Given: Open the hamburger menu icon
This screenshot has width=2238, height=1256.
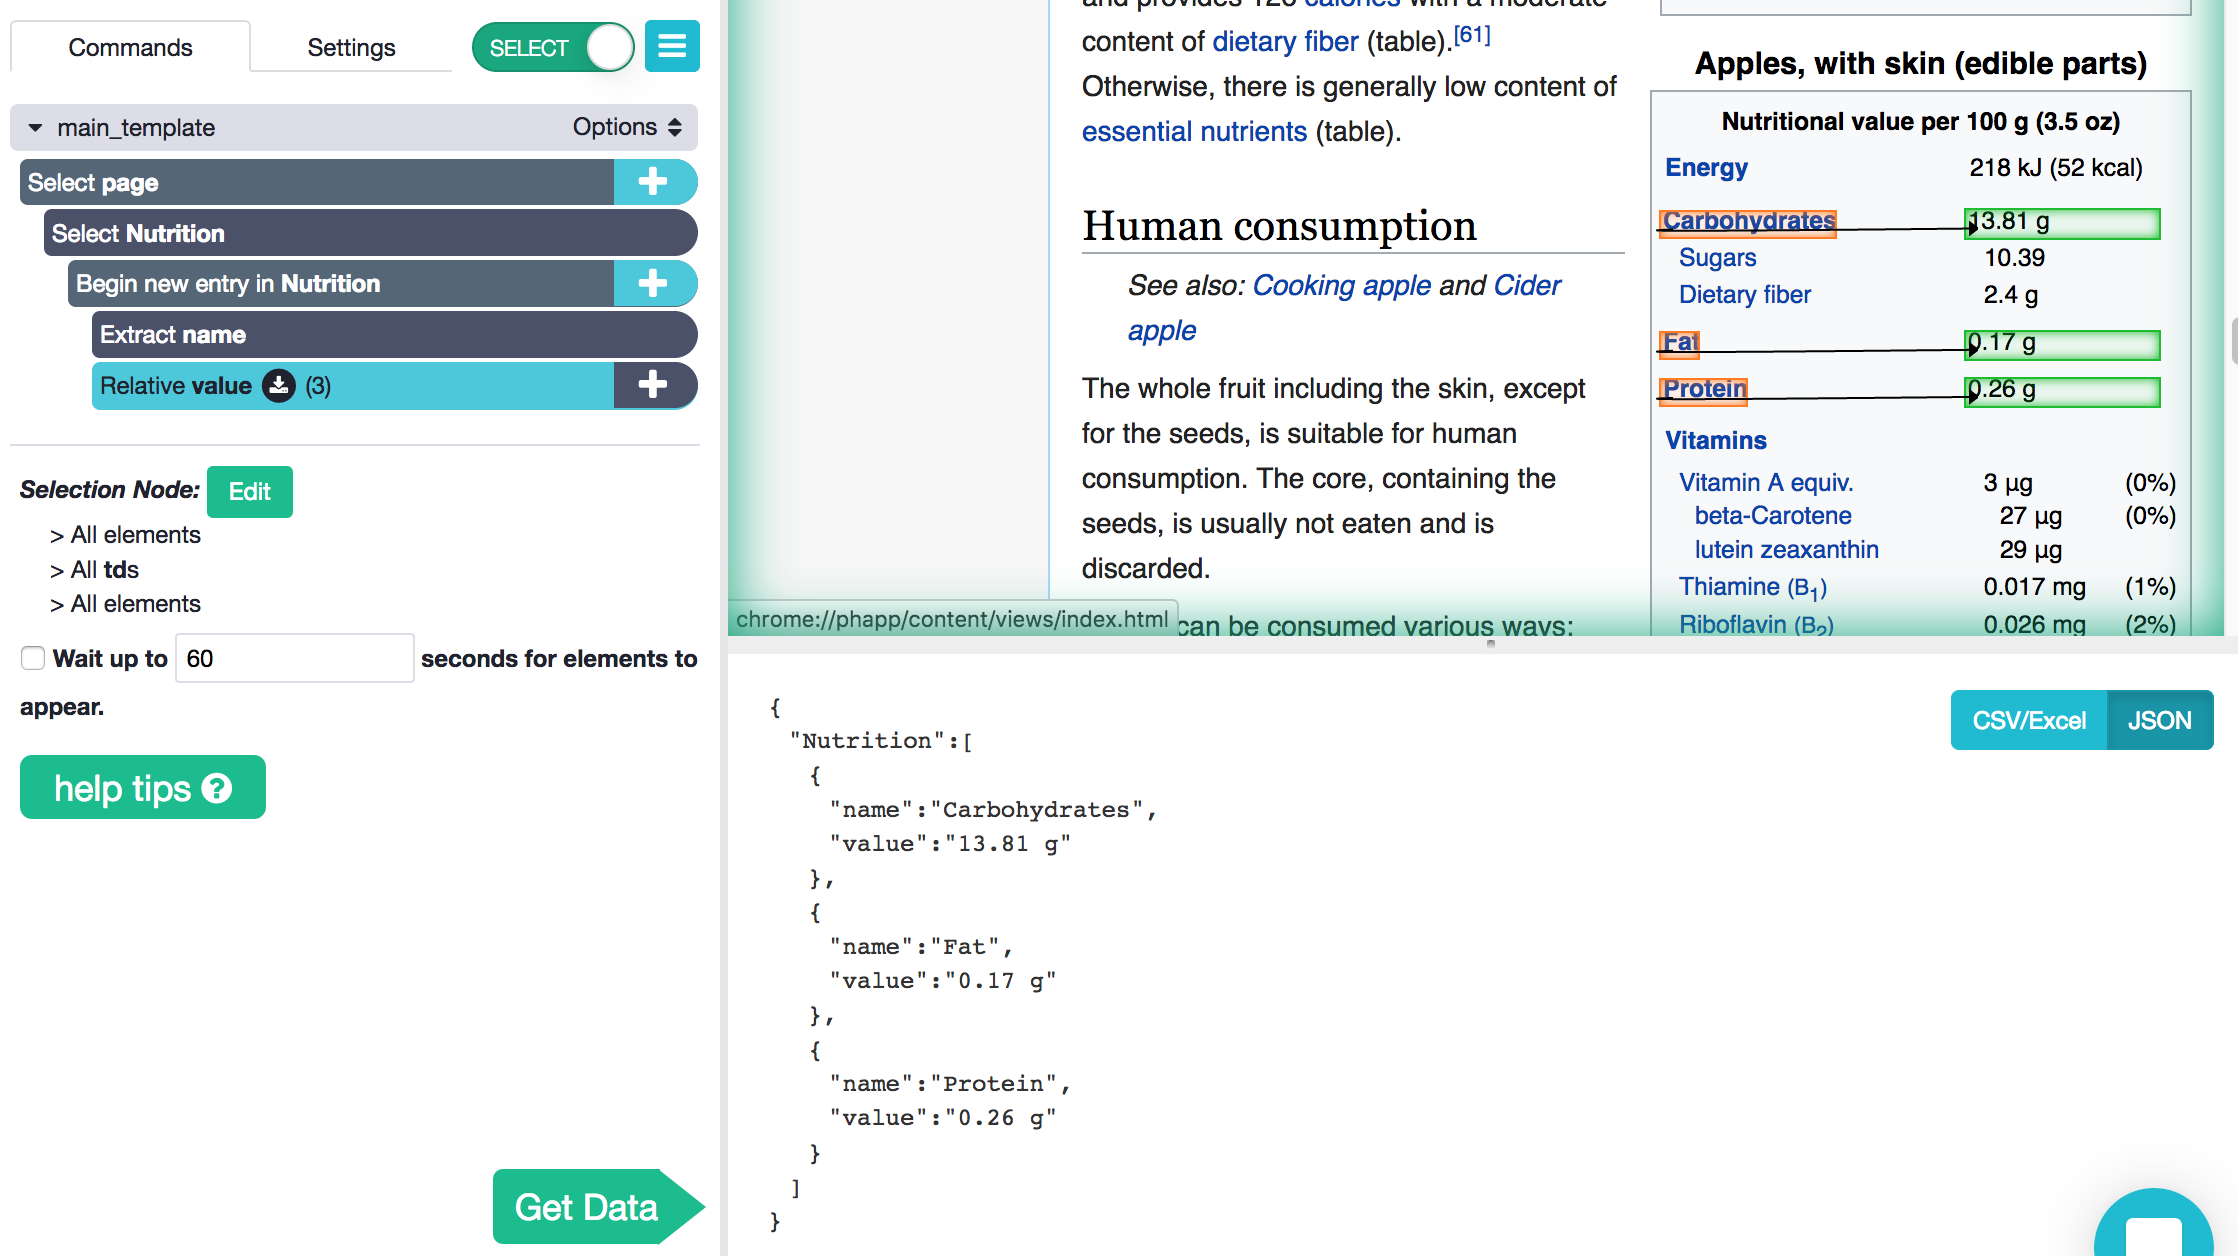Looking at the screenshot, I should pyautogui.click(x=672, y=46).
